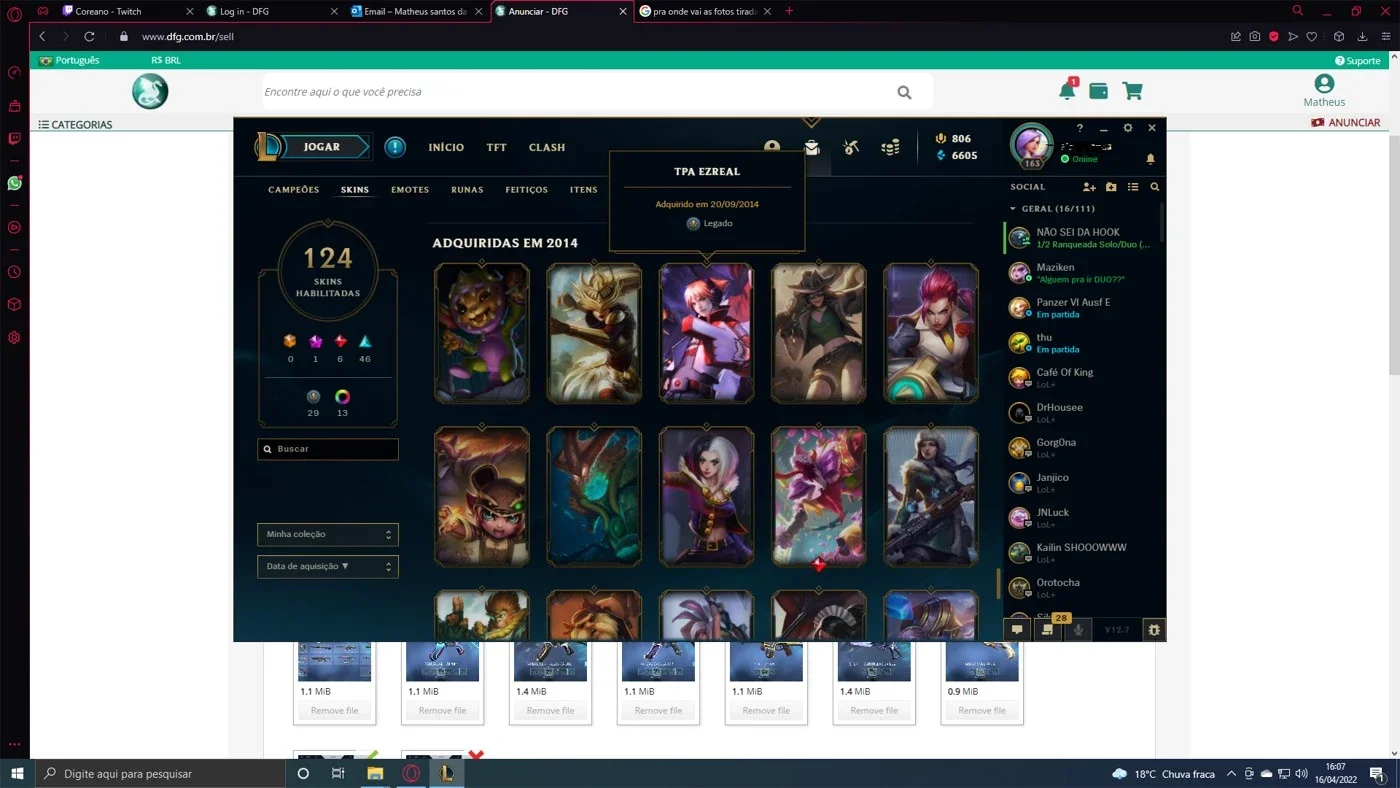This screenshot has height=788, width=1400.
Task: Switch to Log in - DFG browser tab
Action: pyautogui.click(x=270, y=11)
